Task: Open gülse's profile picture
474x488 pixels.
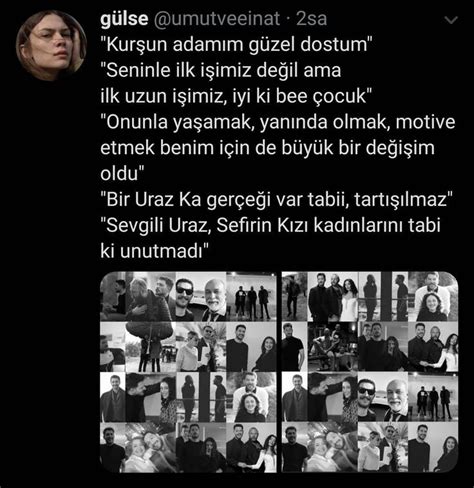Action: (51, 46)
